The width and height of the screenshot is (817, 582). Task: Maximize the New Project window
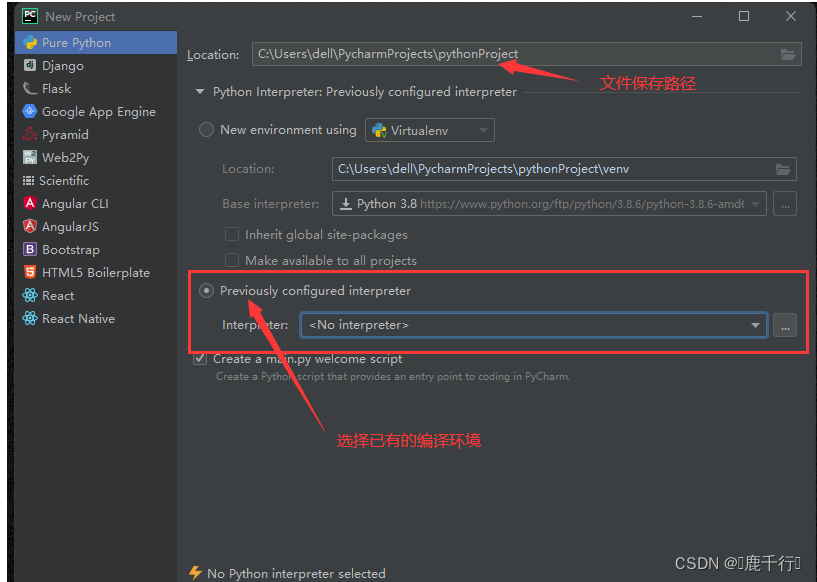pos(744,16)
